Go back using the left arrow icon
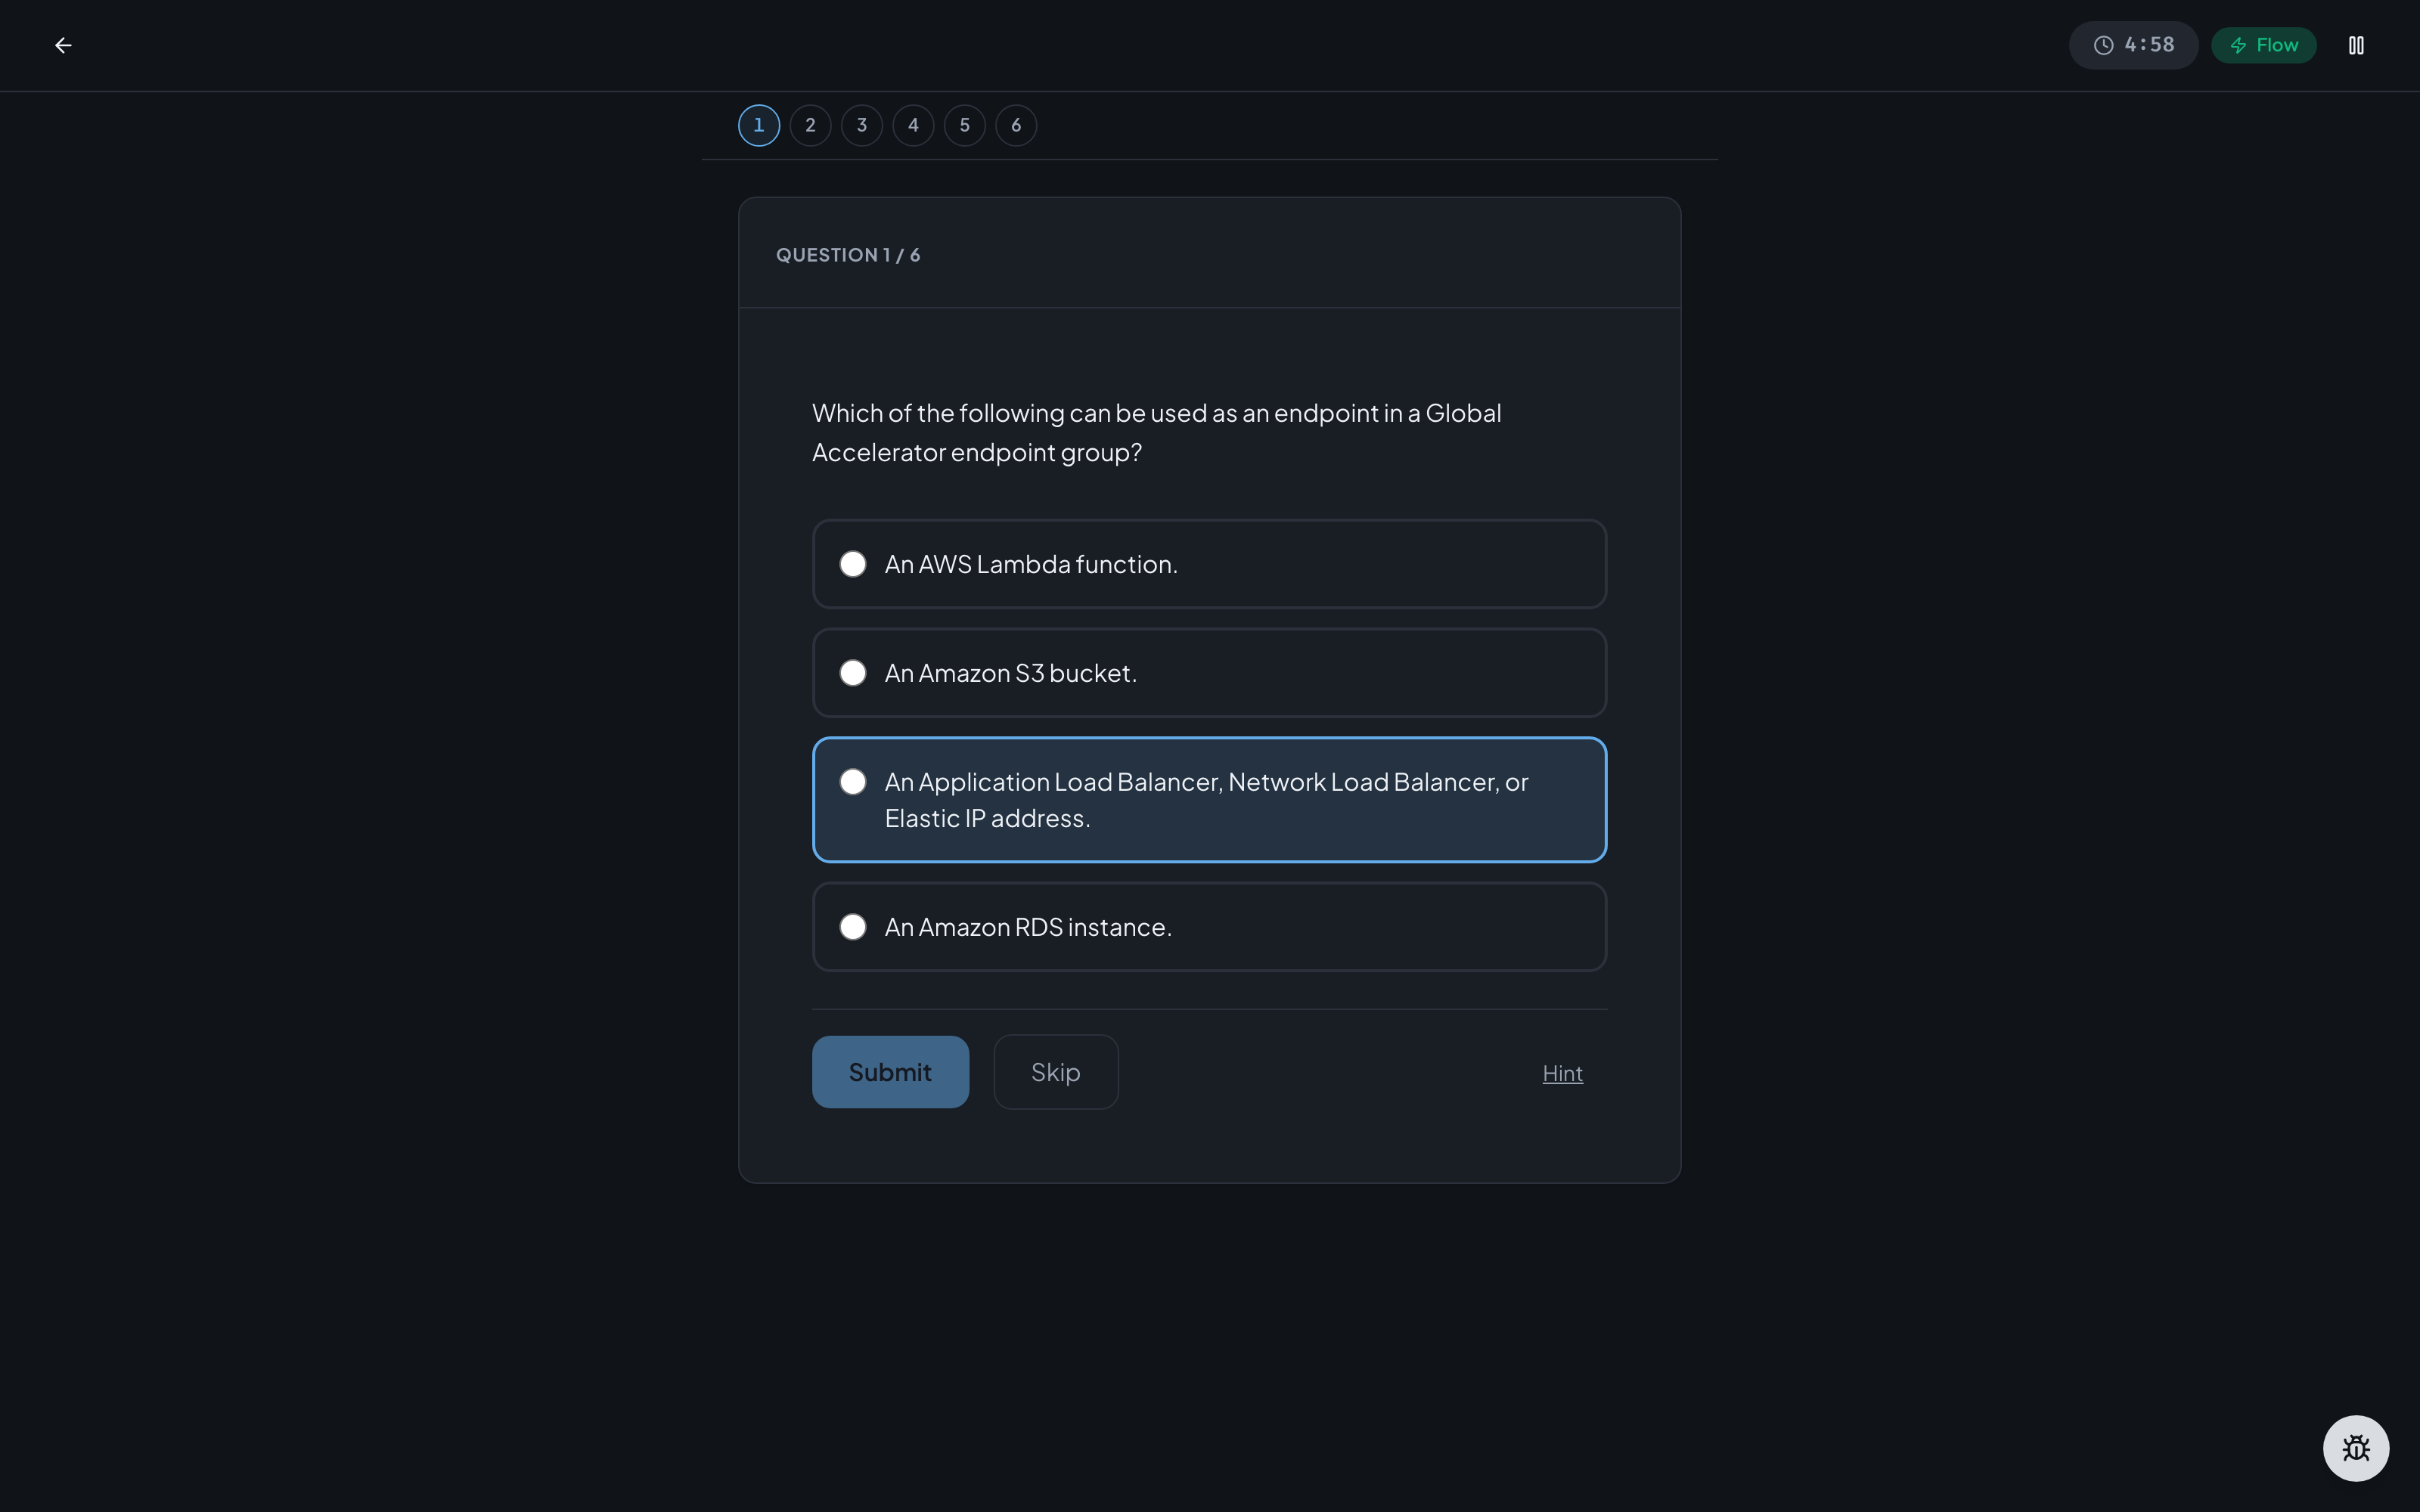Image resolution: width=2420 pixels, height=1512 pixels. pos(63,45)
